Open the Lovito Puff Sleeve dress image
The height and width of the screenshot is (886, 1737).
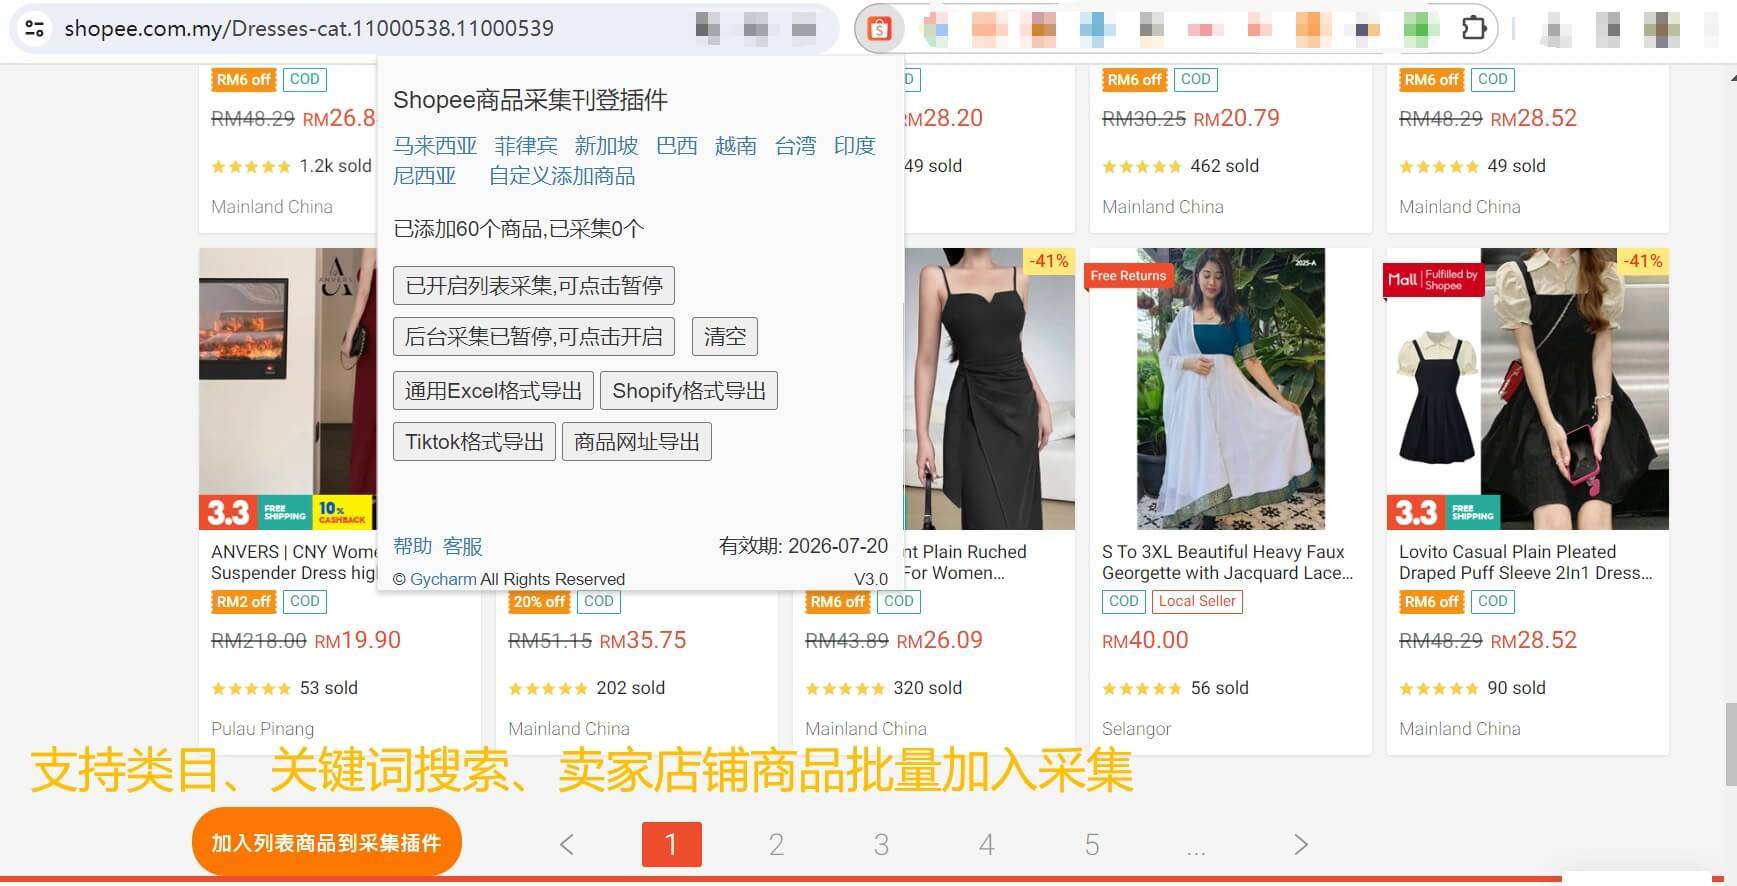click(x=1527, y=389)
